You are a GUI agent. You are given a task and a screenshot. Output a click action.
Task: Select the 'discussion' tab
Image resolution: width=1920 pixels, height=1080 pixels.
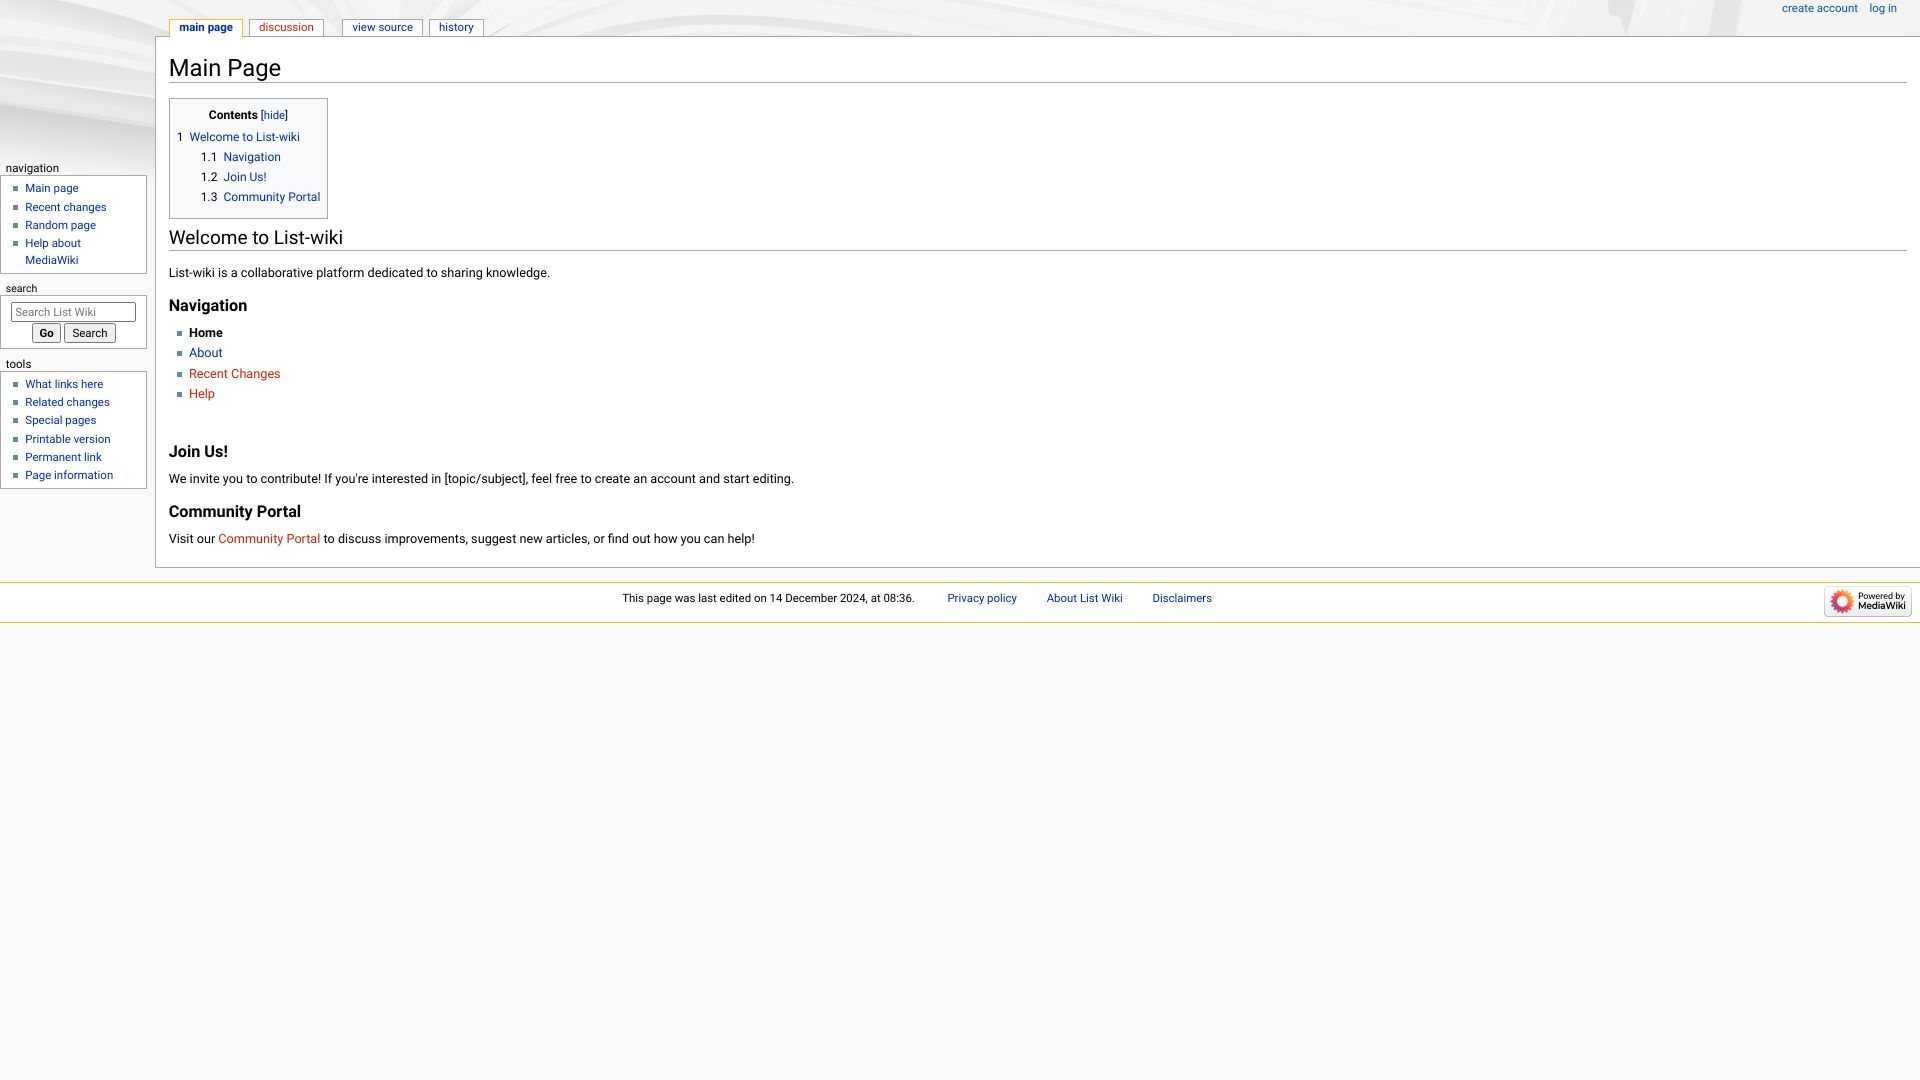[x=286, y=26]
